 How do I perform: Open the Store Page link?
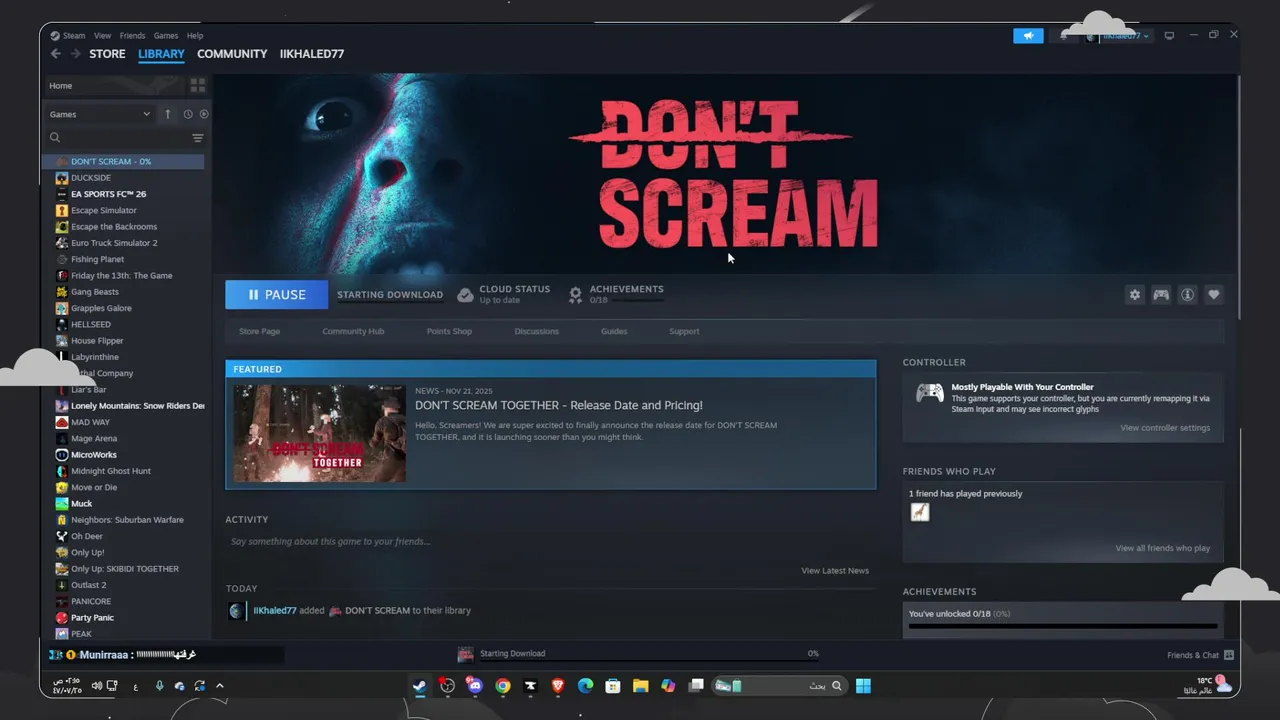pos(259,331)
